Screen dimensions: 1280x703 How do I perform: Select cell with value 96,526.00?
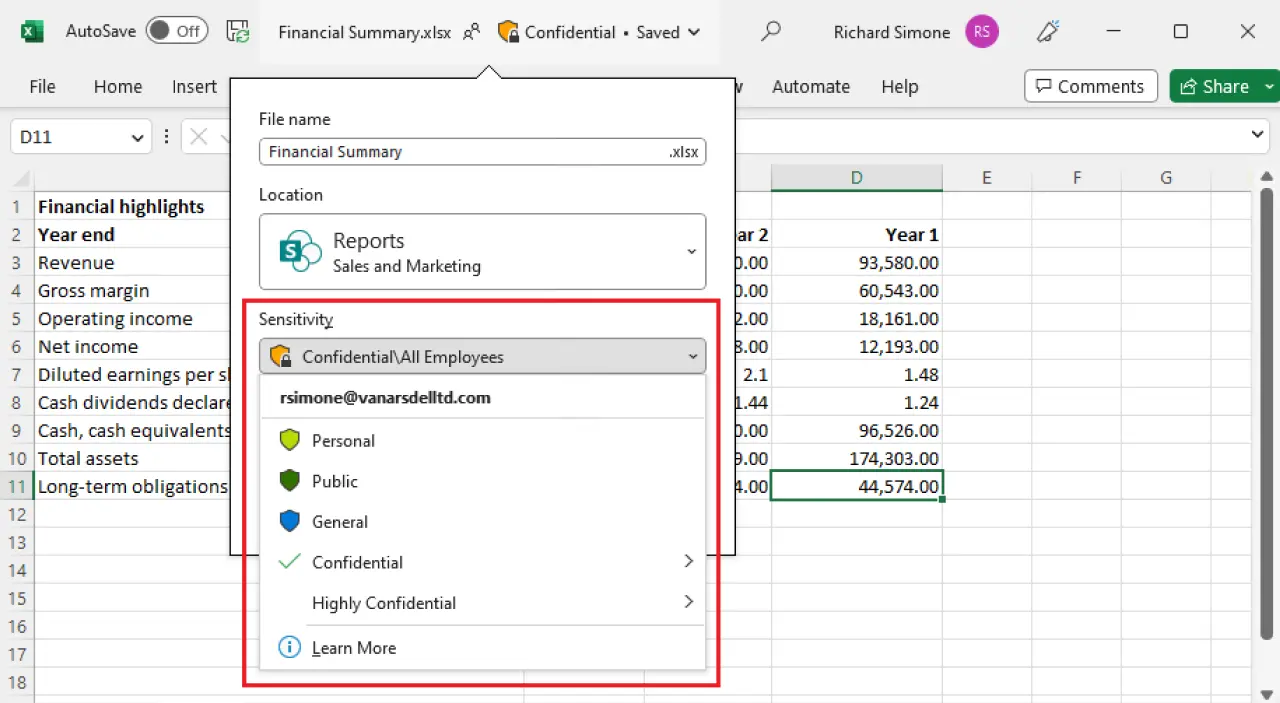tap(857, 431)
